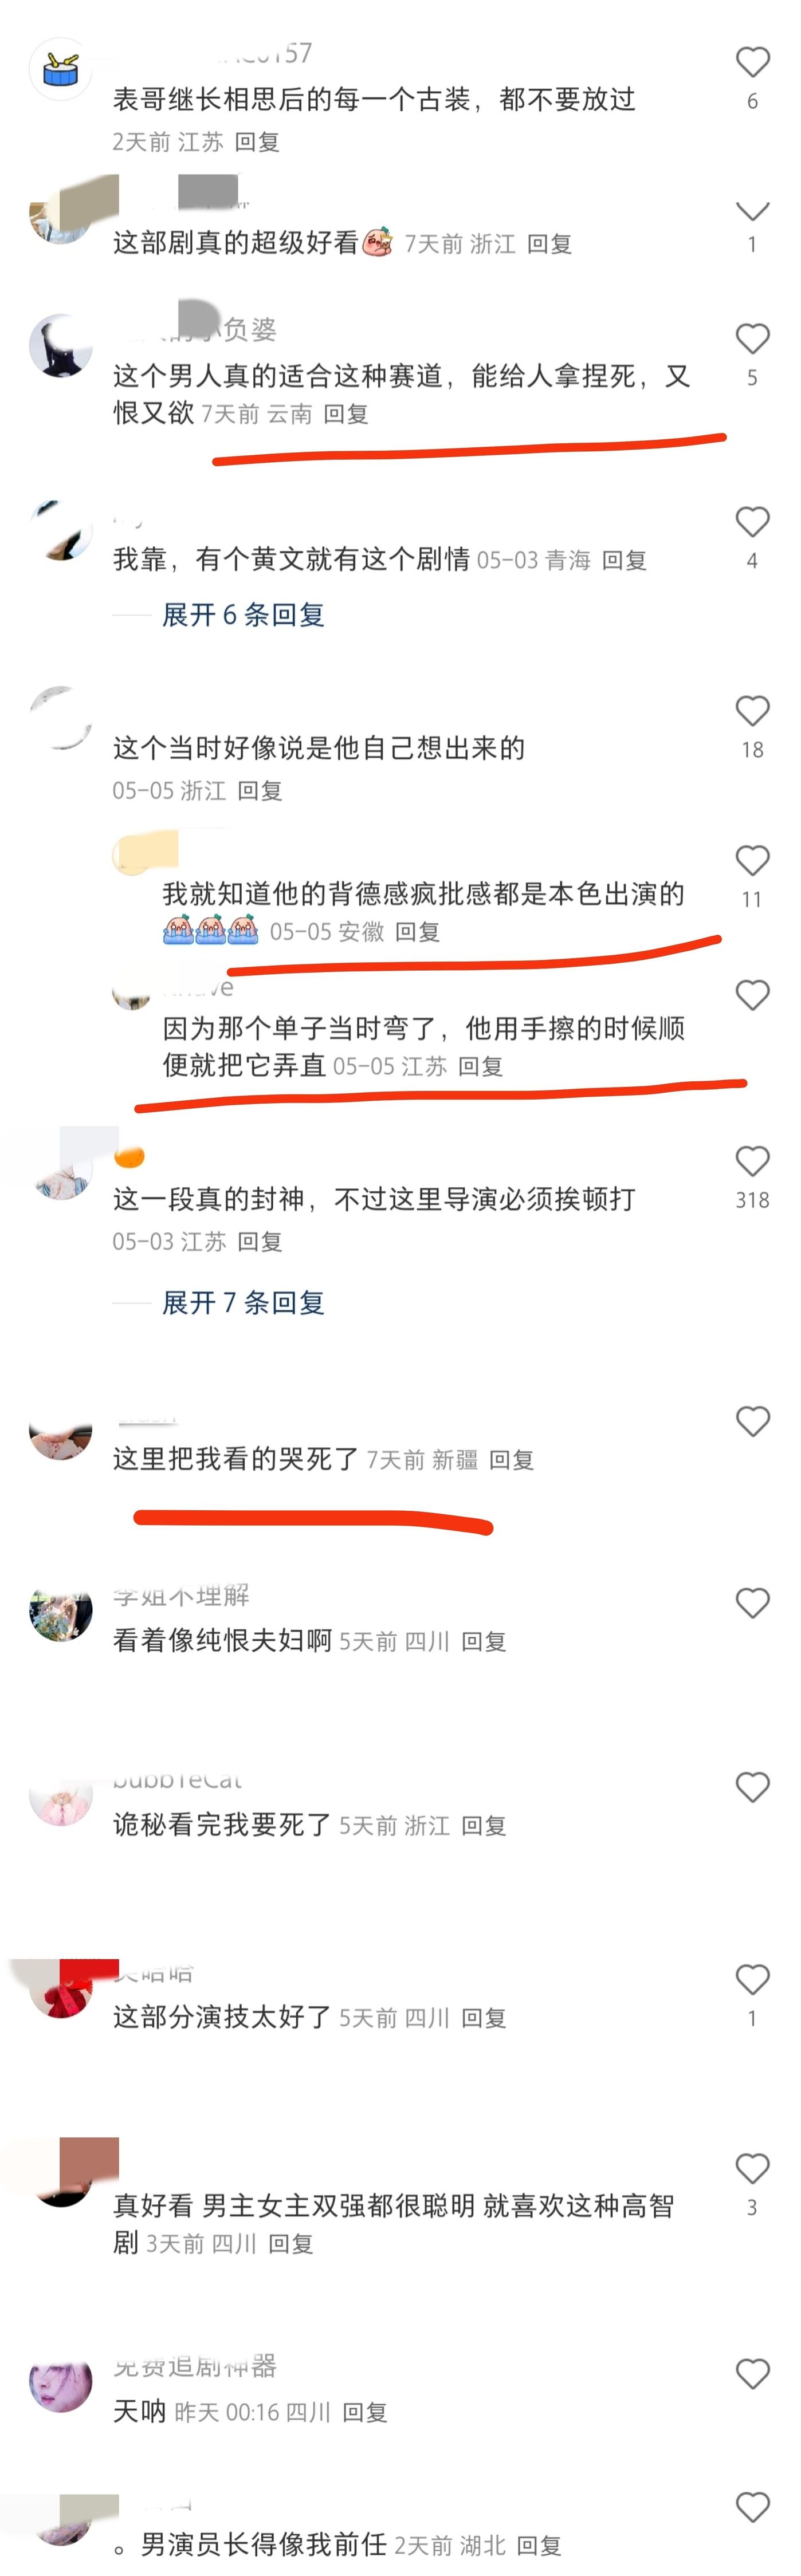Like the comment 这里把我看的哭死了

tap(752, 1421)
